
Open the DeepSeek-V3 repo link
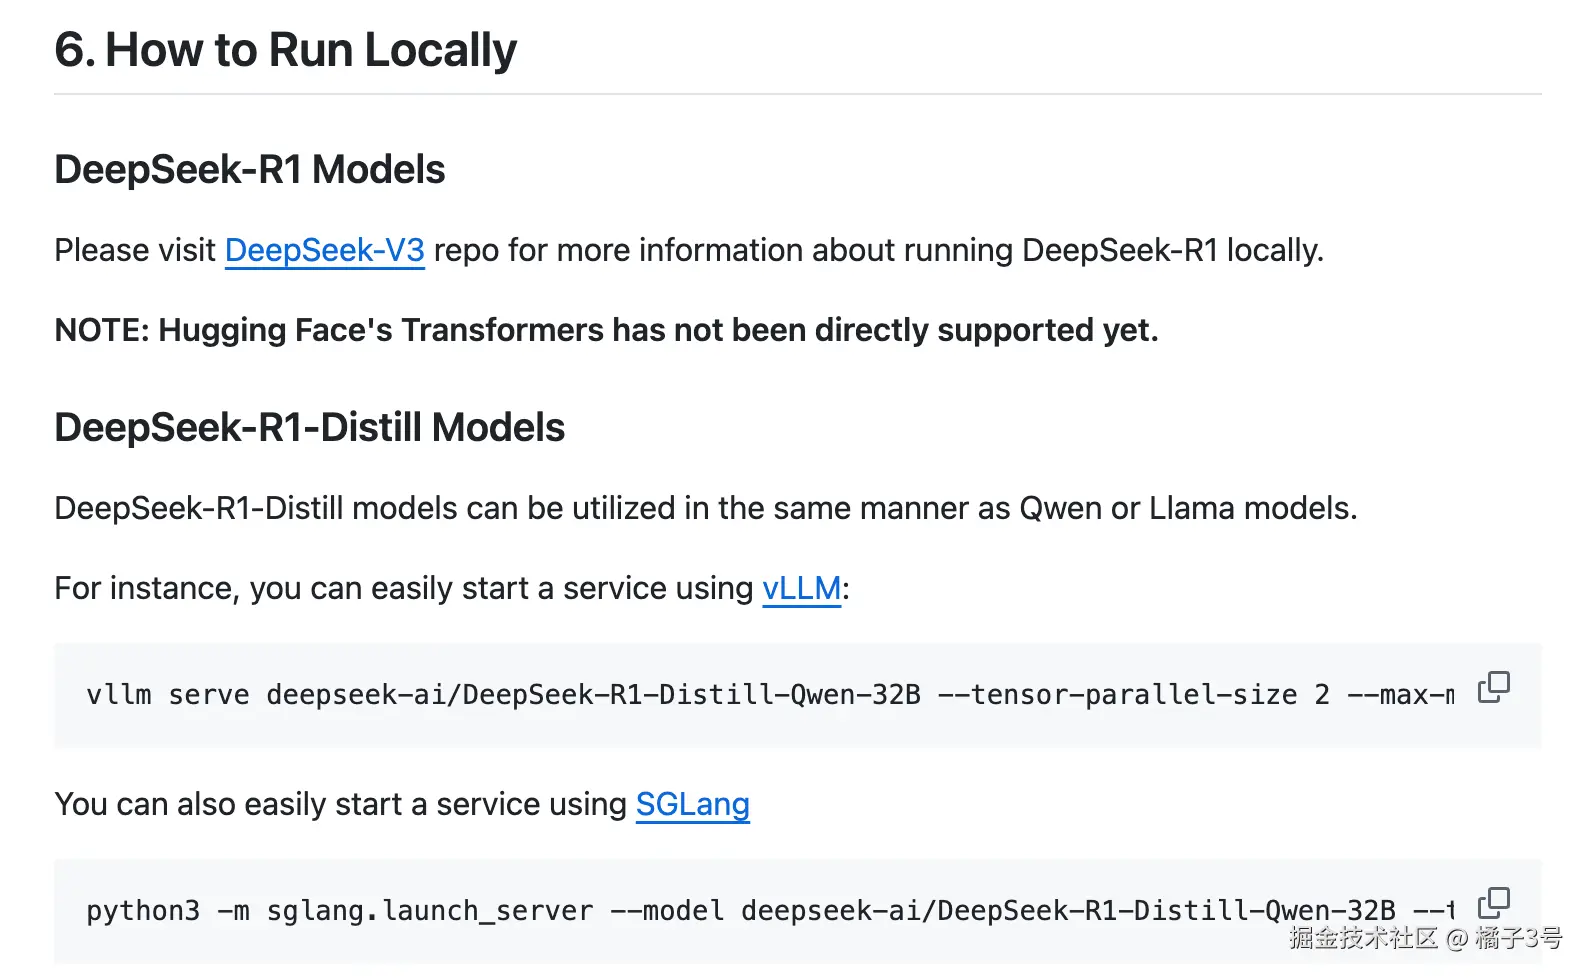[x=325, y=250]
